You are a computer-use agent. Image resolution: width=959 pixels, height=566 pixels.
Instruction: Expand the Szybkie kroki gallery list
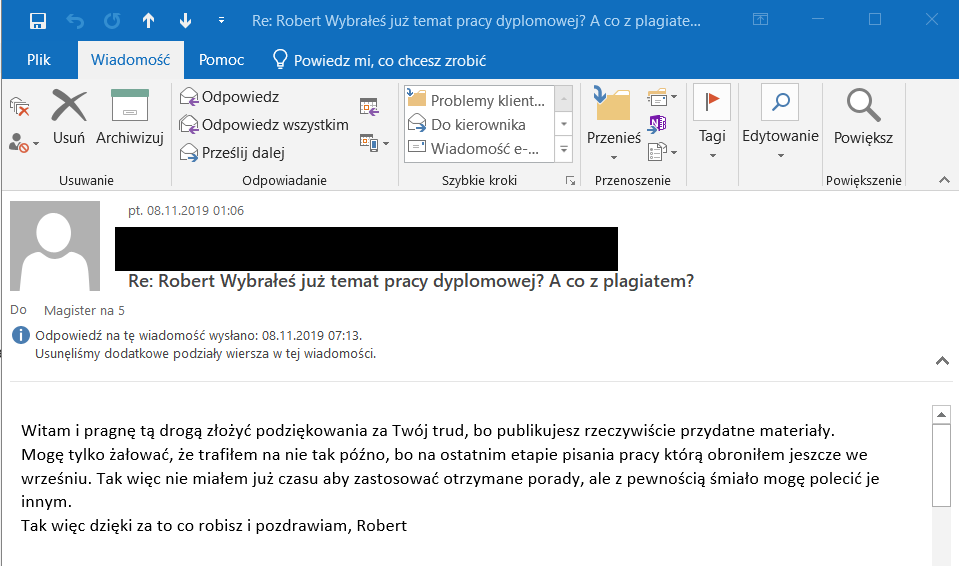point(564,150)
